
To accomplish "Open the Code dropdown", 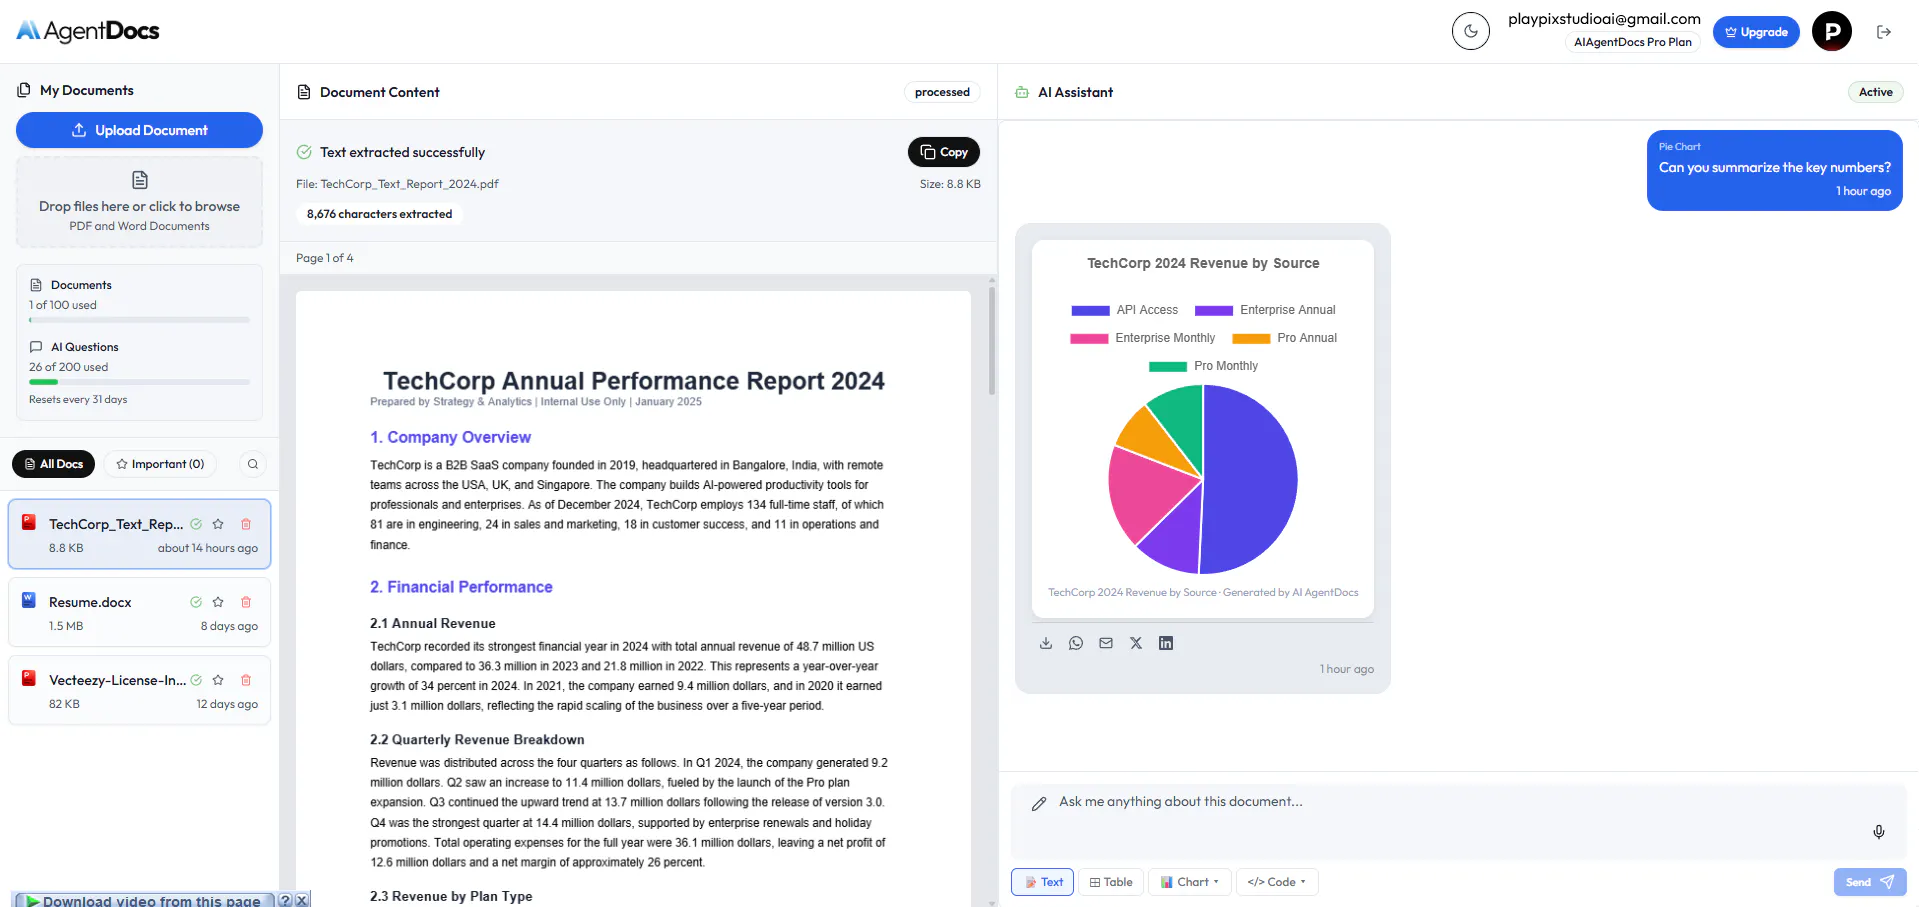I will [1277, 882].
